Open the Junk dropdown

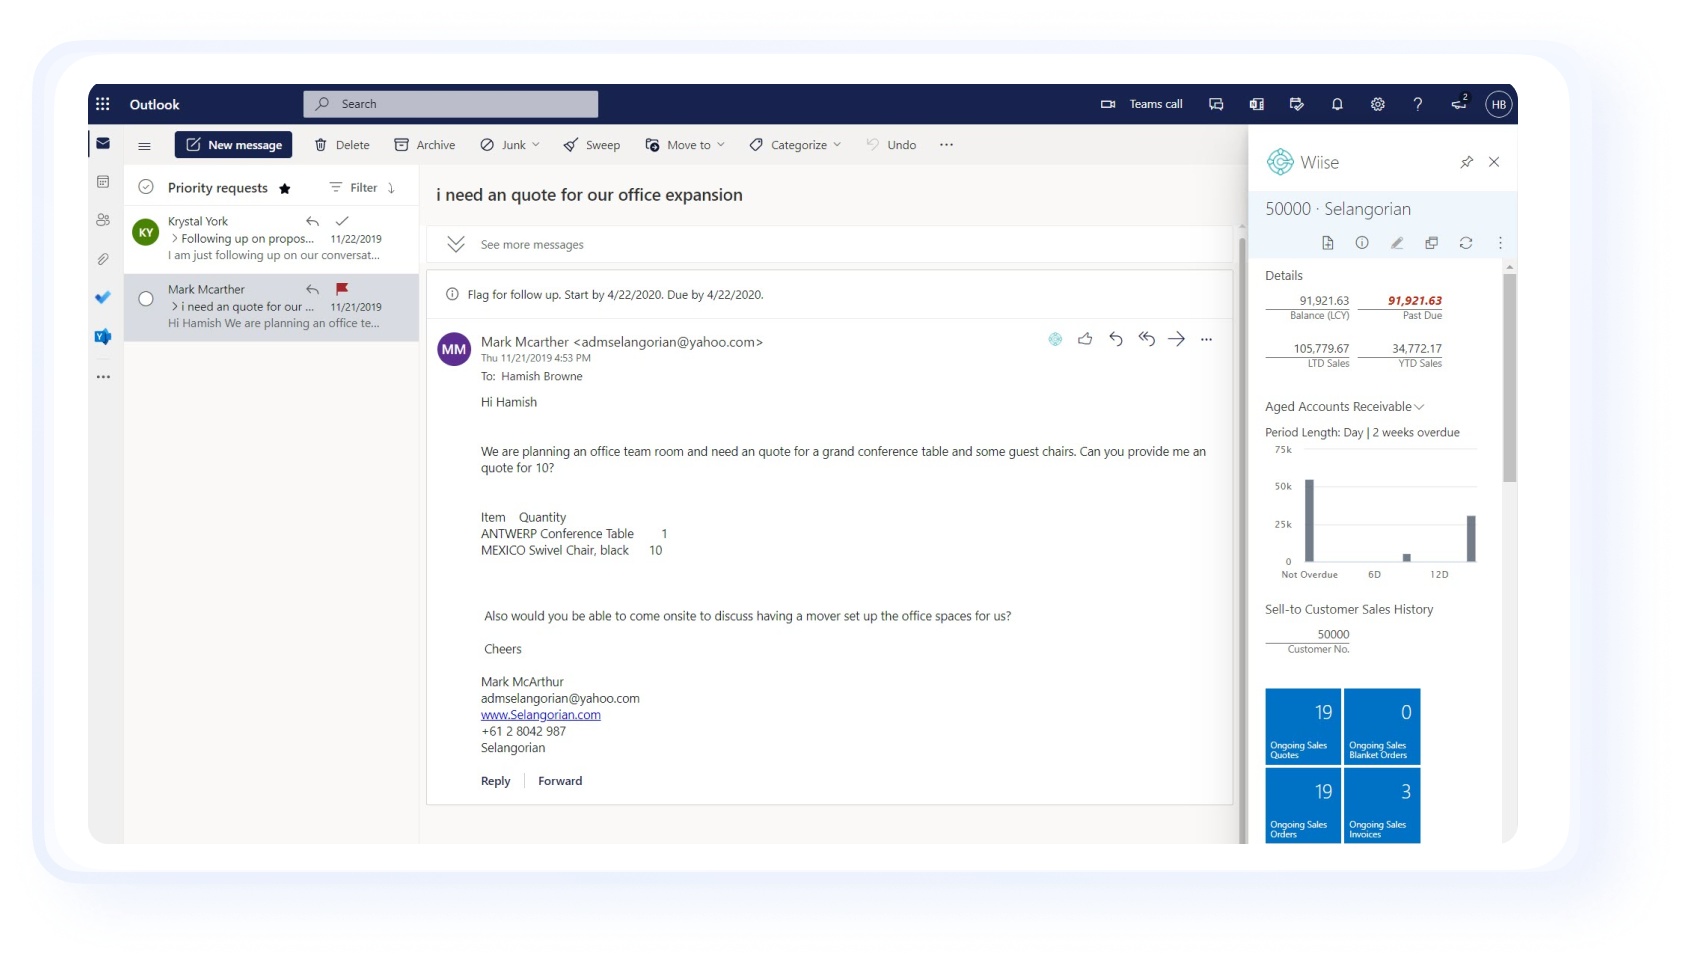(510, 145)
